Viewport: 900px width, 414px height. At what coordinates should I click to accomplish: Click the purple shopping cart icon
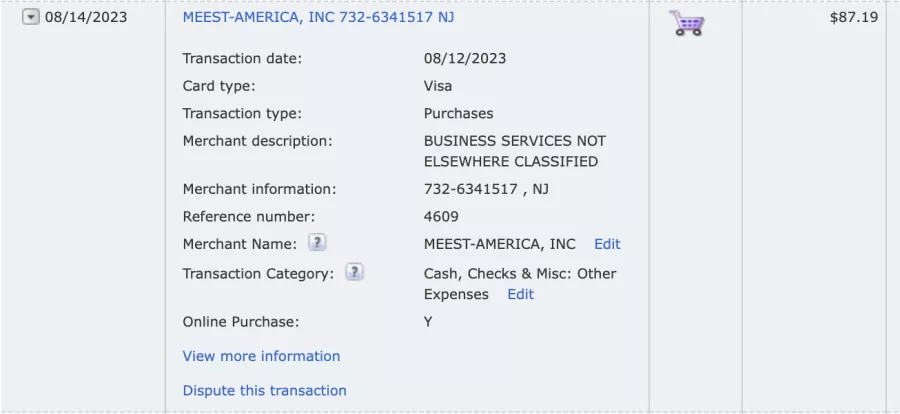[686, 23]
